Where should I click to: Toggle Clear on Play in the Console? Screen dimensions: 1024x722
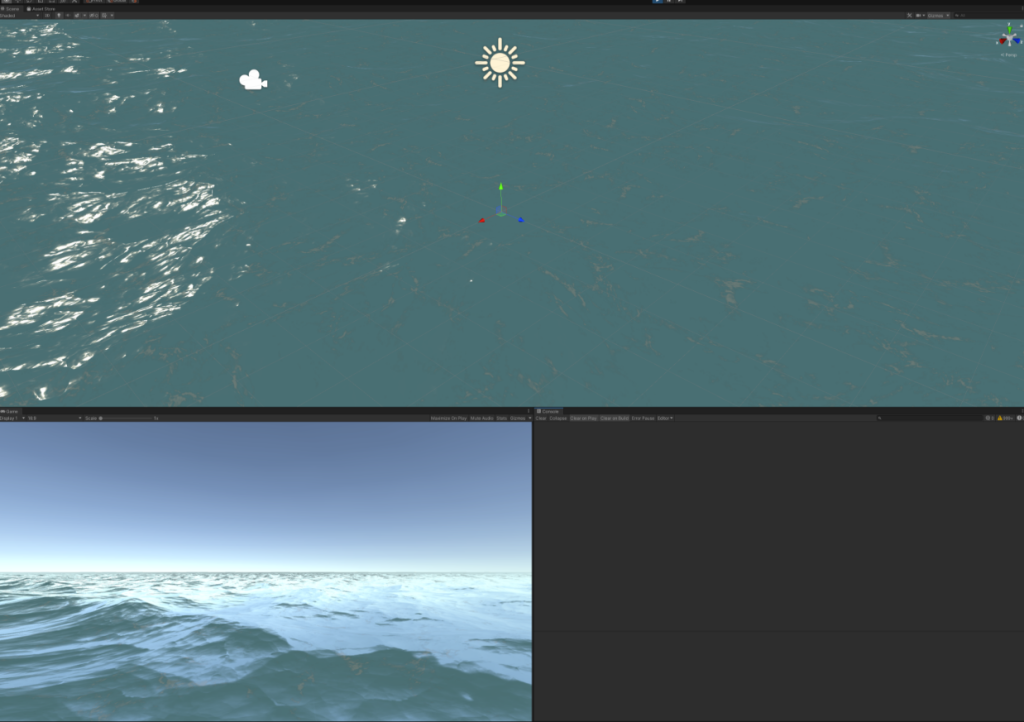coord(584,418)
